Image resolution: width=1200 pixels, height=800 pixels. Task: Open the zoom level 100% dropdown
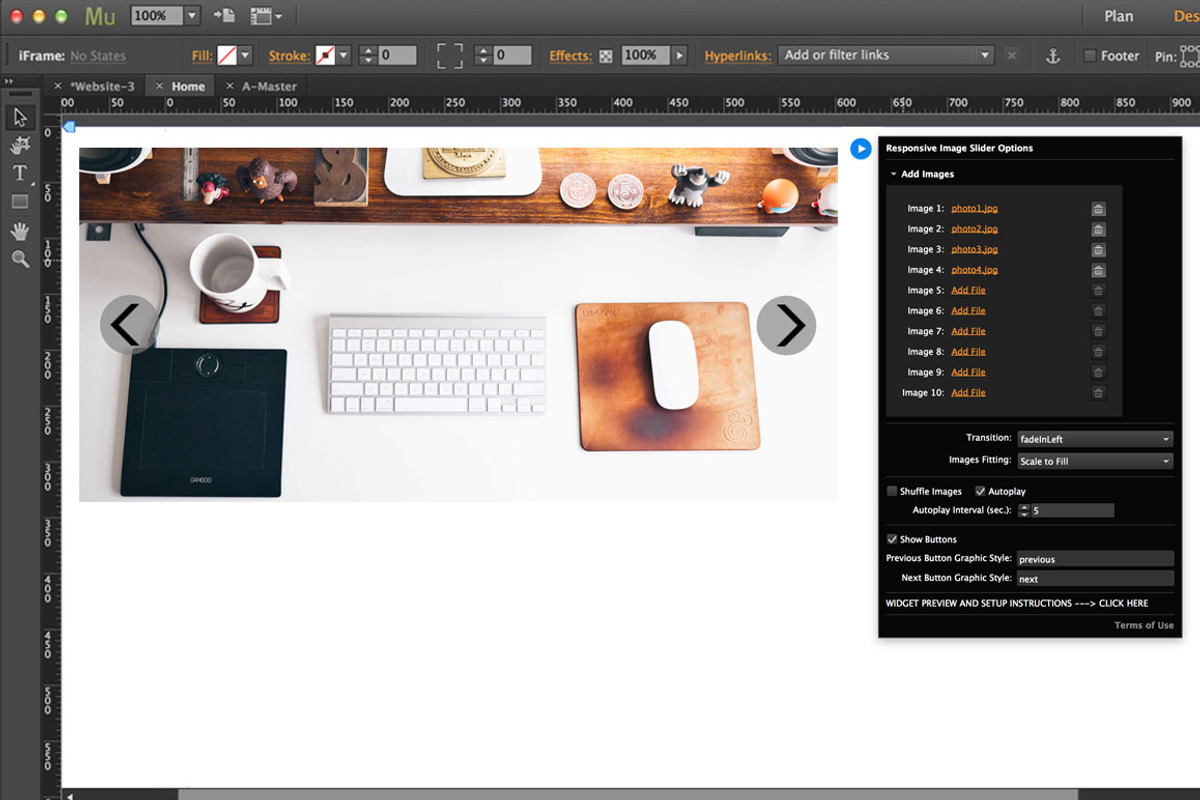pyautogui.click(x=192, y=16)
